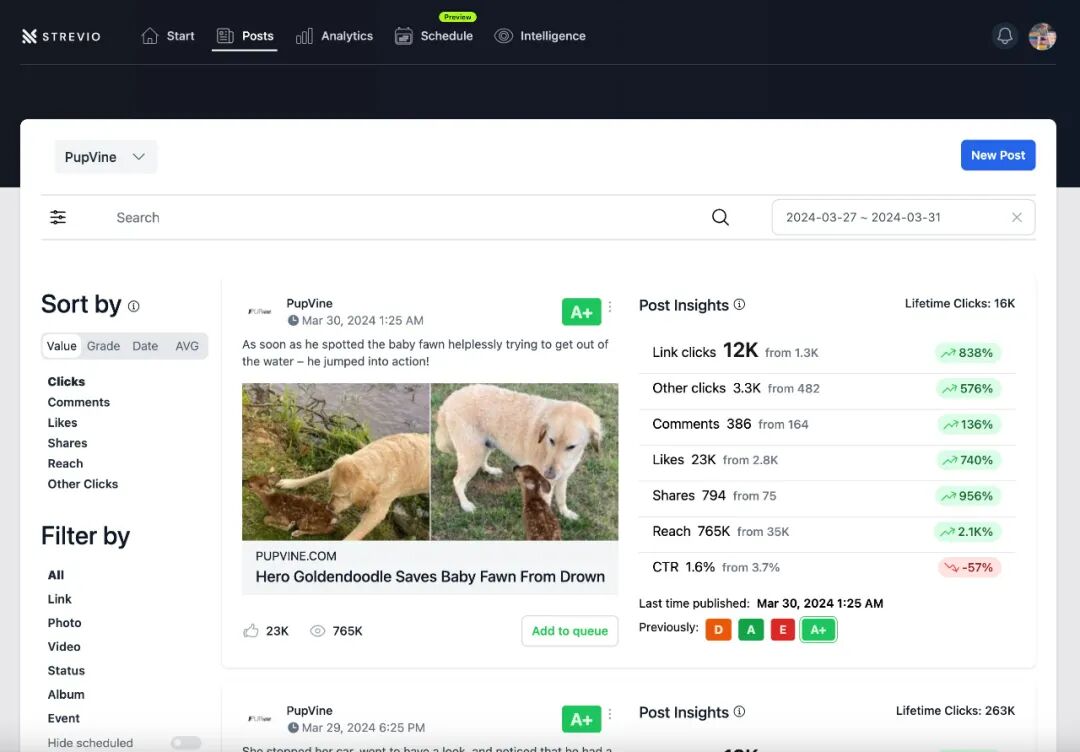Screen dimensions: 1080x752
Task: Click the Strevio logo
Action: [x=62, y=37]
